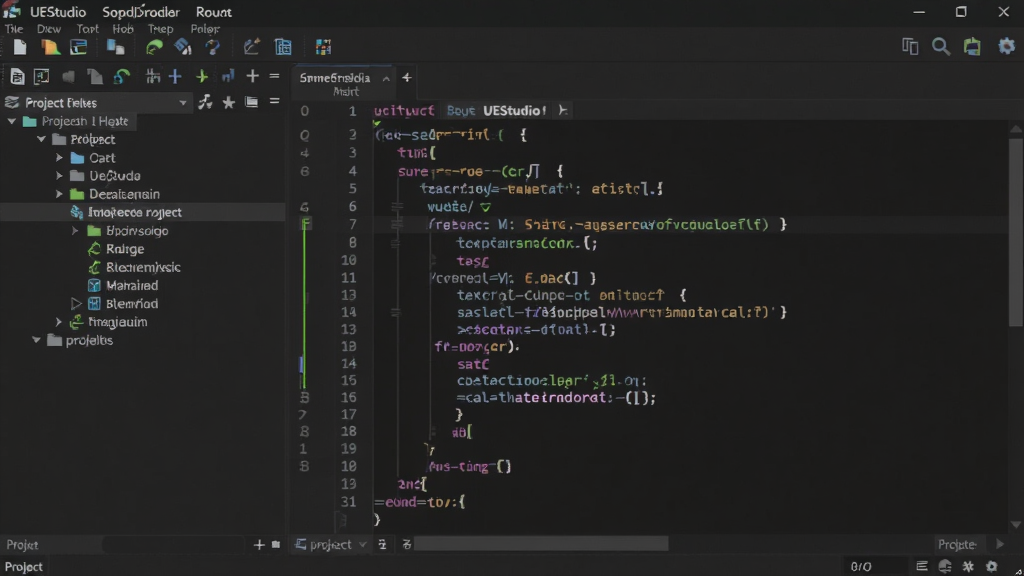Image resolution: width=1024 pixels, height=576 pixels.
Task: Click the first document icon in second toolbar
Action: tap(17, 77)
